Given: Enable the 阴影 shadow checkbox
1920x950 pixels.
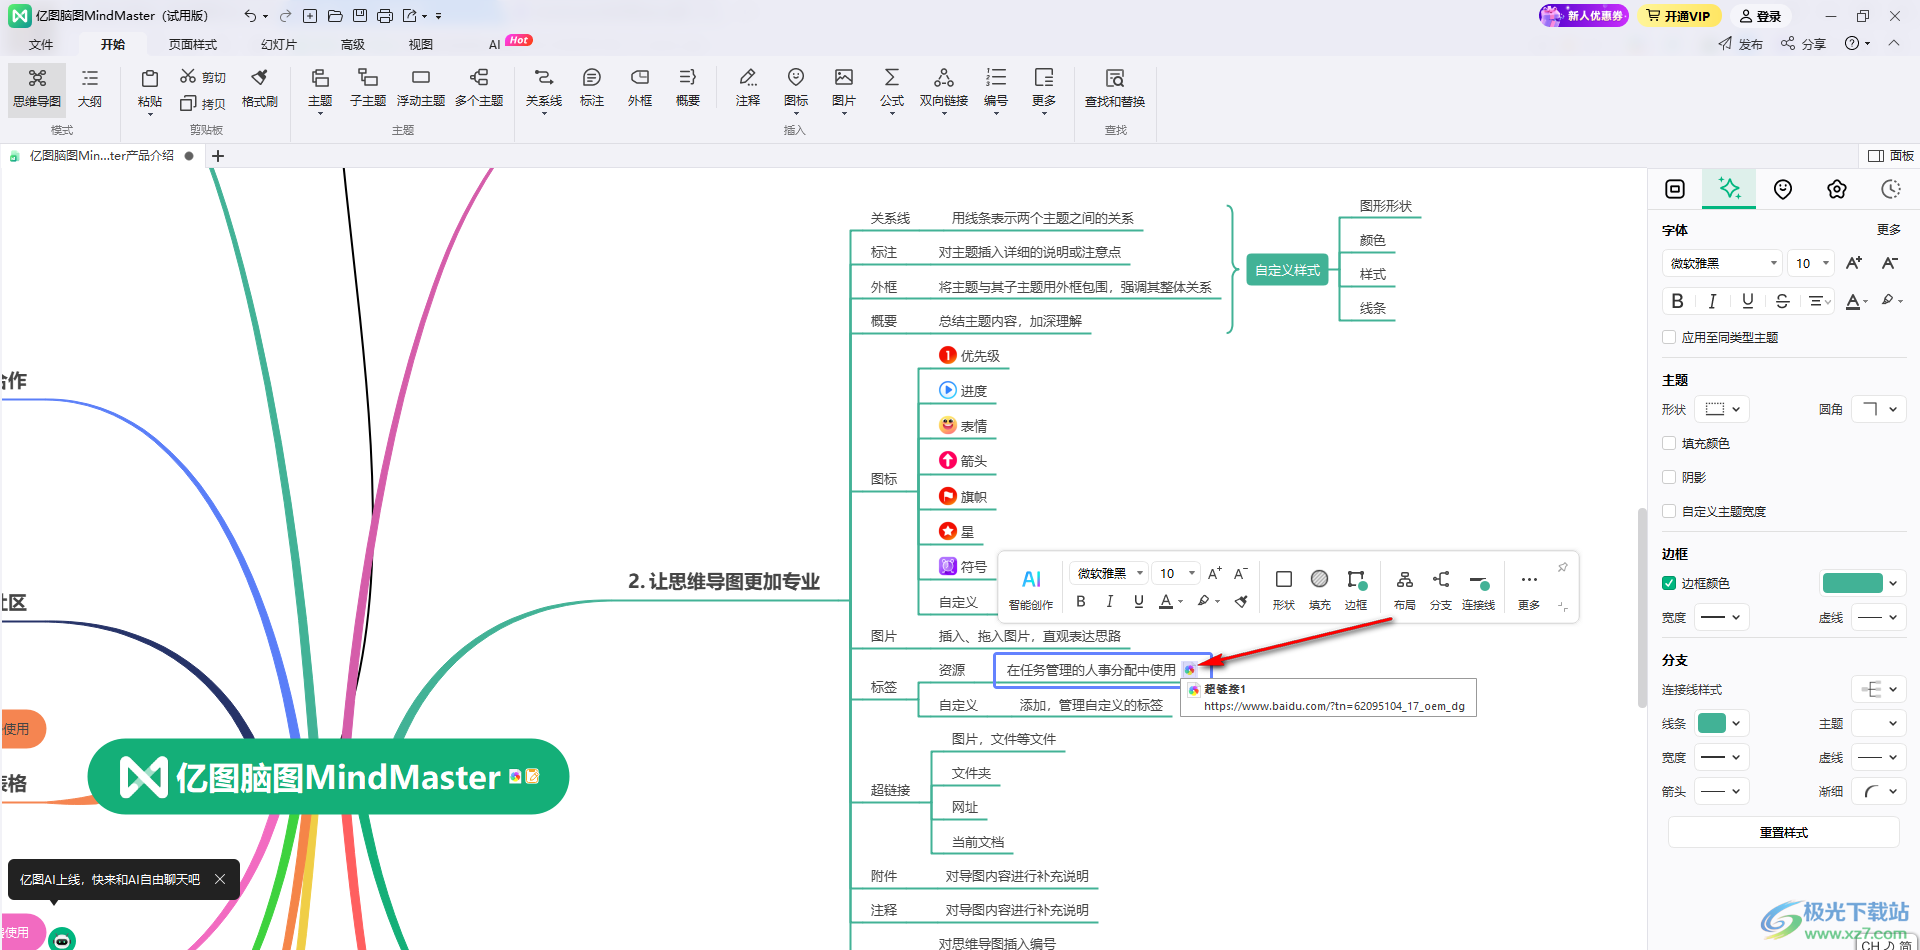Looking at the screenshot, I should (1669, 477).
